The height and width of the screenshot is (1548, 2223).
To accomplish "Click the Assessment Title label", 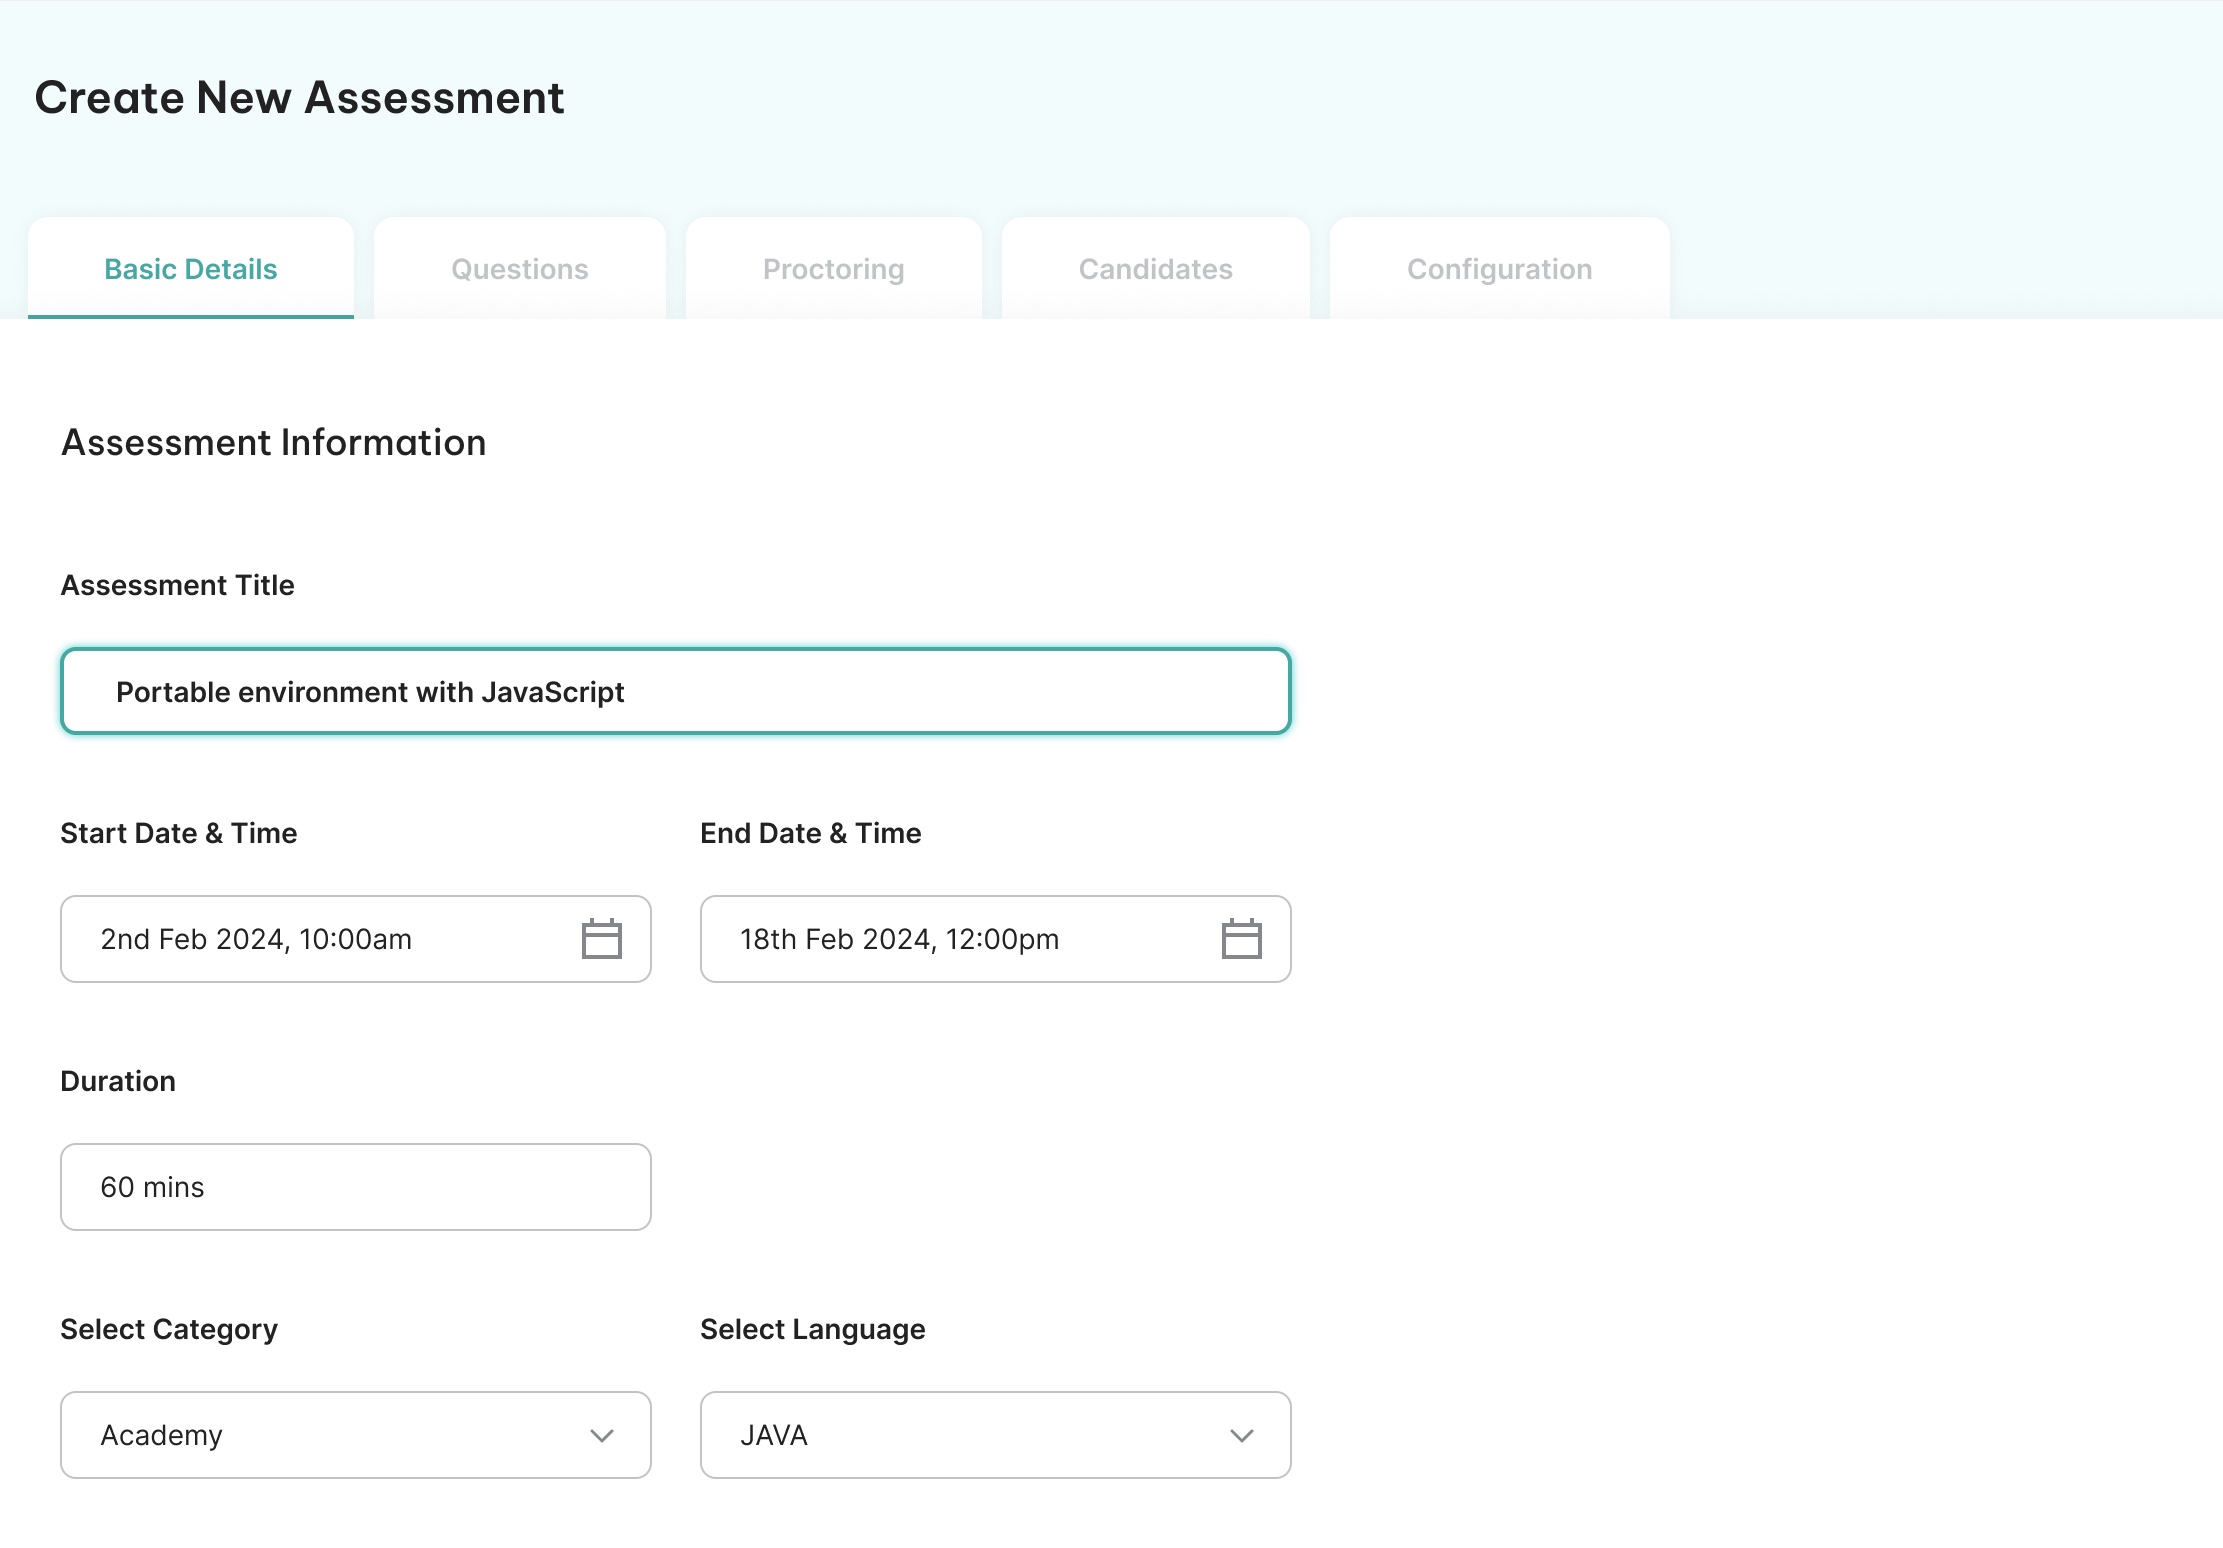I will 177,584.
